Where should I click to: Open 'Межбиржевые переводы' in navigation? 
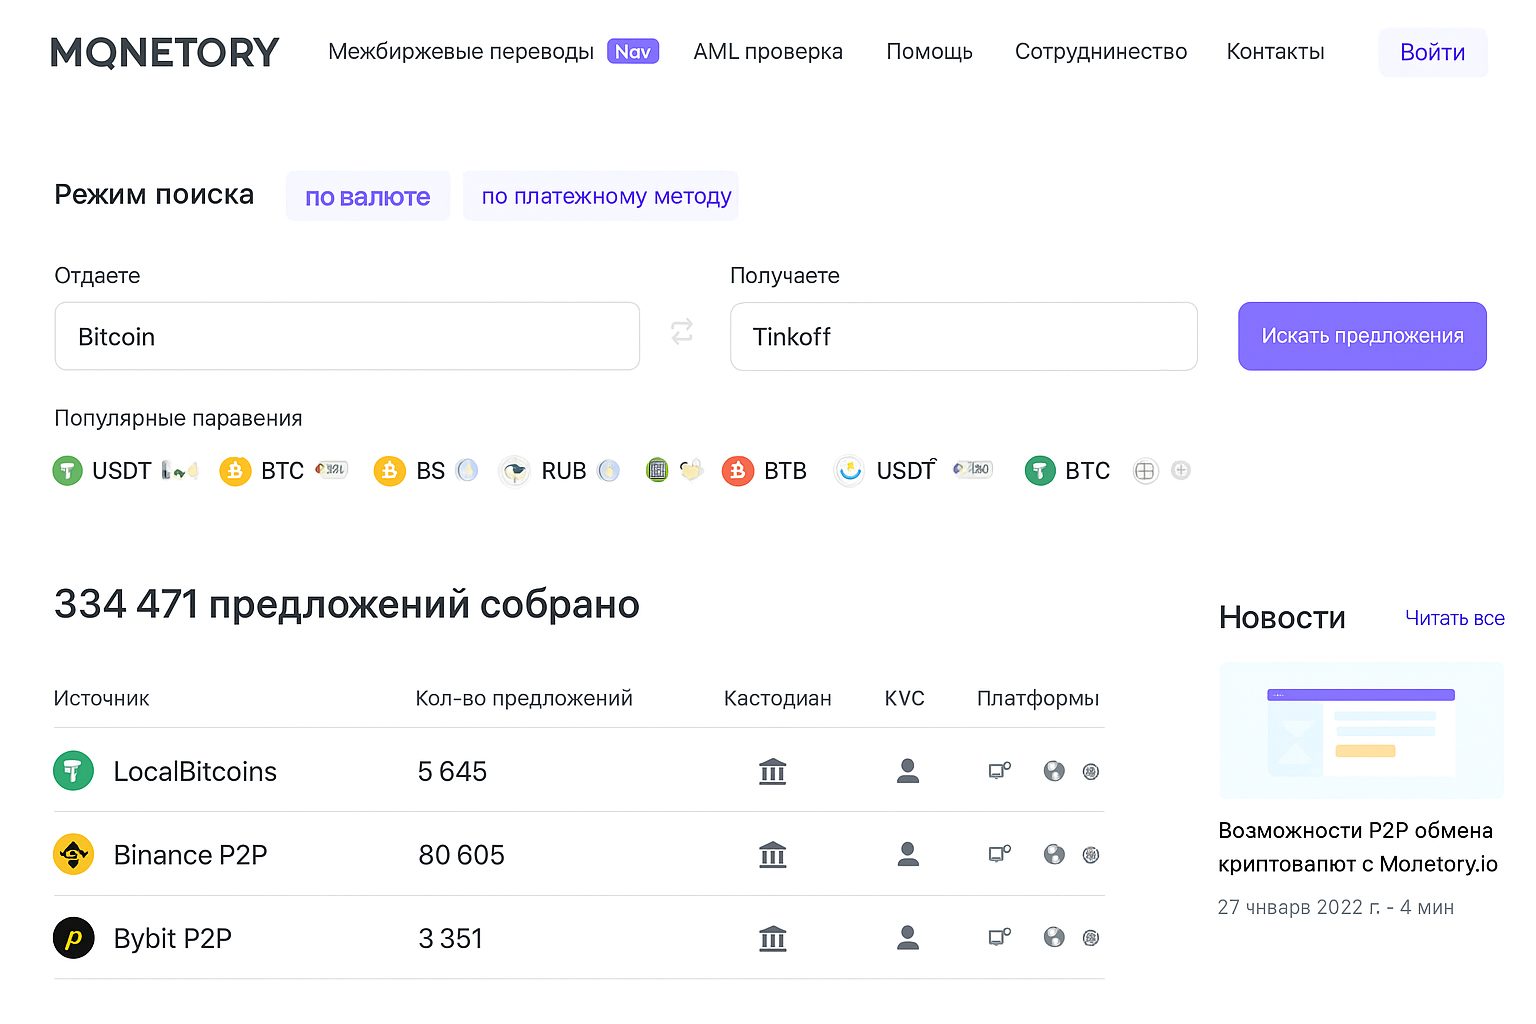[x=461, y=52]
